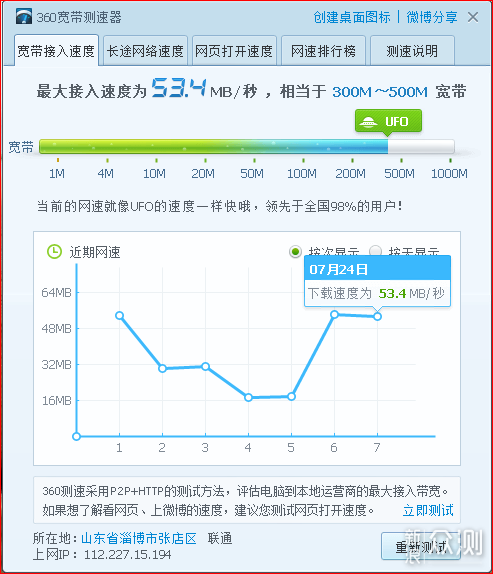Click the 16MB axis label
The width and height of the screenshot is (493, 574).
point(57,401)
